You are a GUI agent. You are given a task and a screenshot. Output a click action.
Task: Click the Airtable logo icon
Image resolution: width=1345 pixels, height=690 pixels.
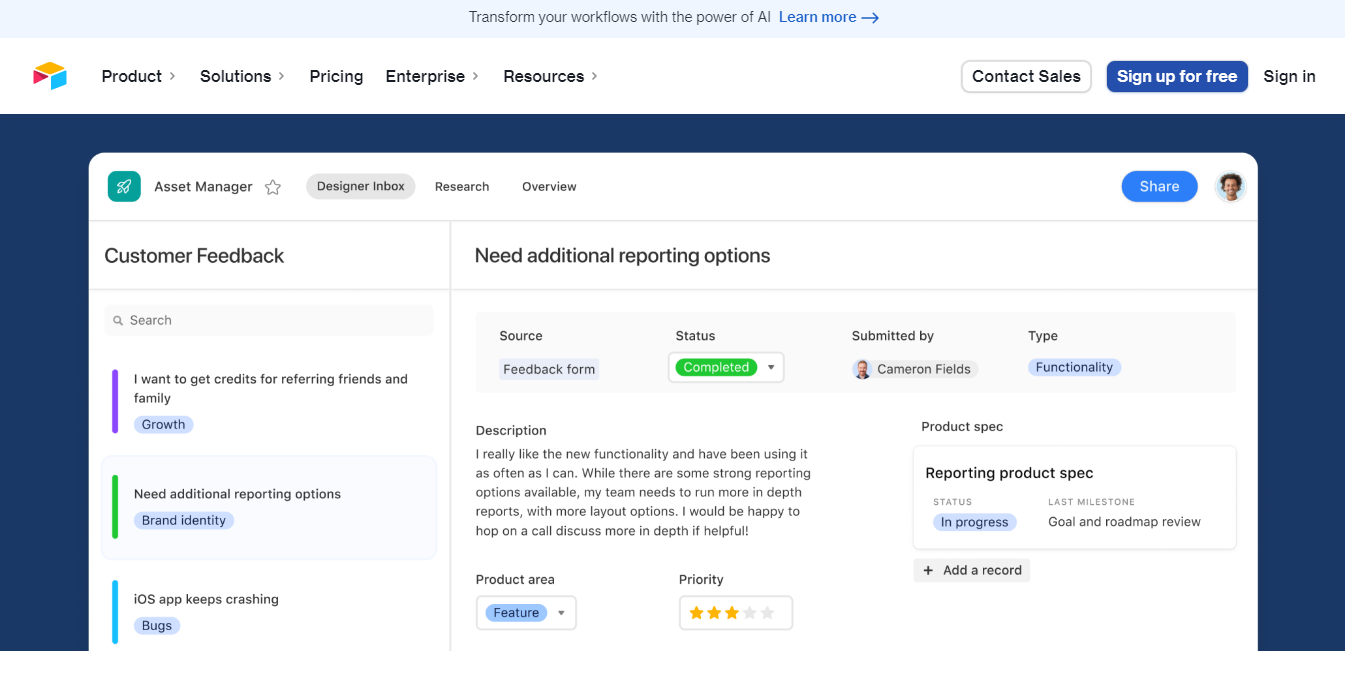[49, 76]
